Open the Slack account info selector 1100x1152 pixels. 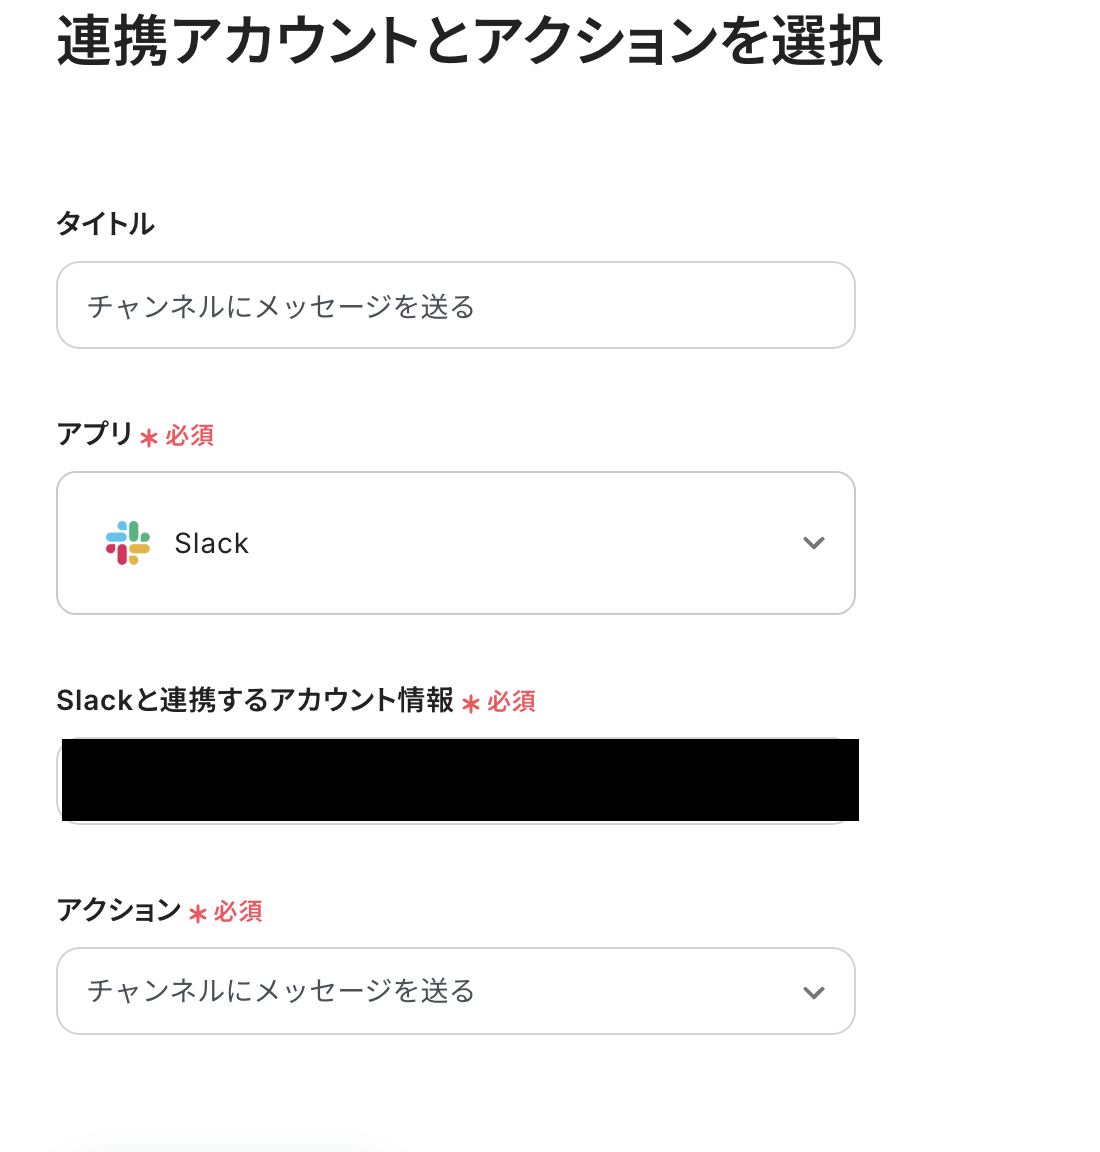coord(456,781)
